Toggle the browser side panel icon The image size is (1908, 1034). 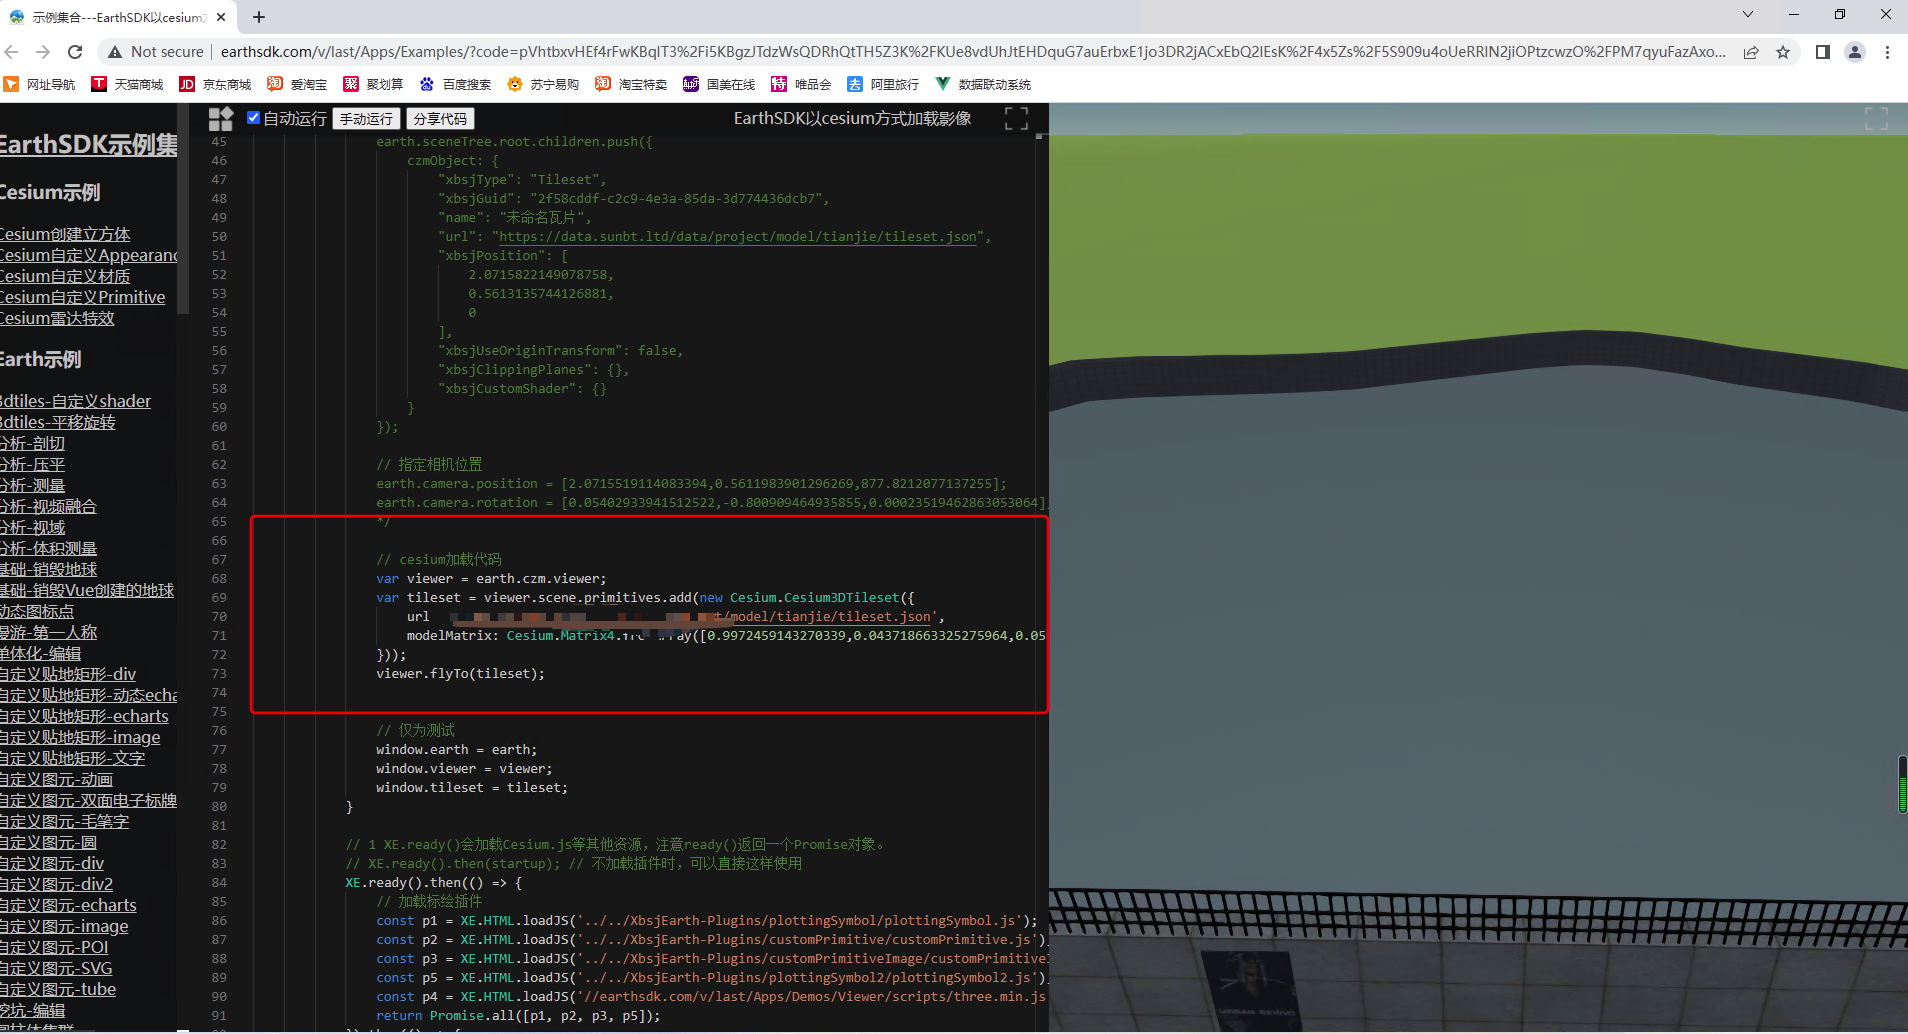(1823, 52)
